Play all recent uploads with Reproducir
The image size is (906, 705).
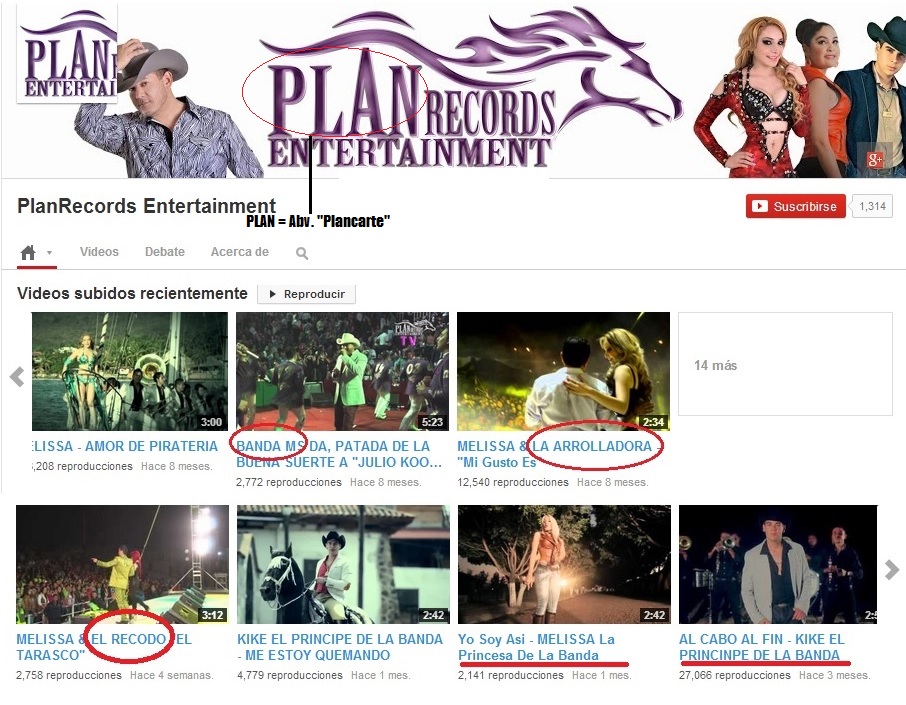point(306,294)
